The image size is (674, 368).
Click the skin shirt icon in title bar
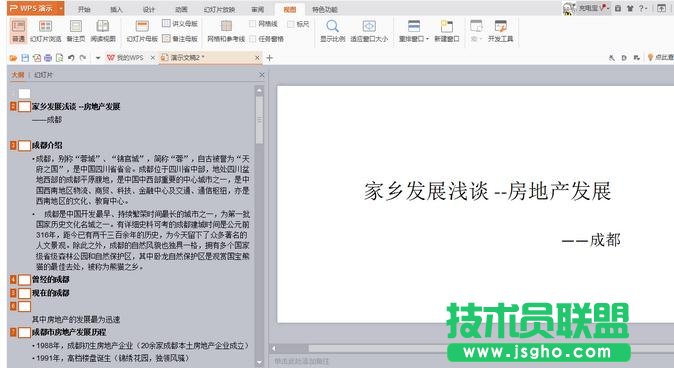pyautogui.click(x=630, y=8)
